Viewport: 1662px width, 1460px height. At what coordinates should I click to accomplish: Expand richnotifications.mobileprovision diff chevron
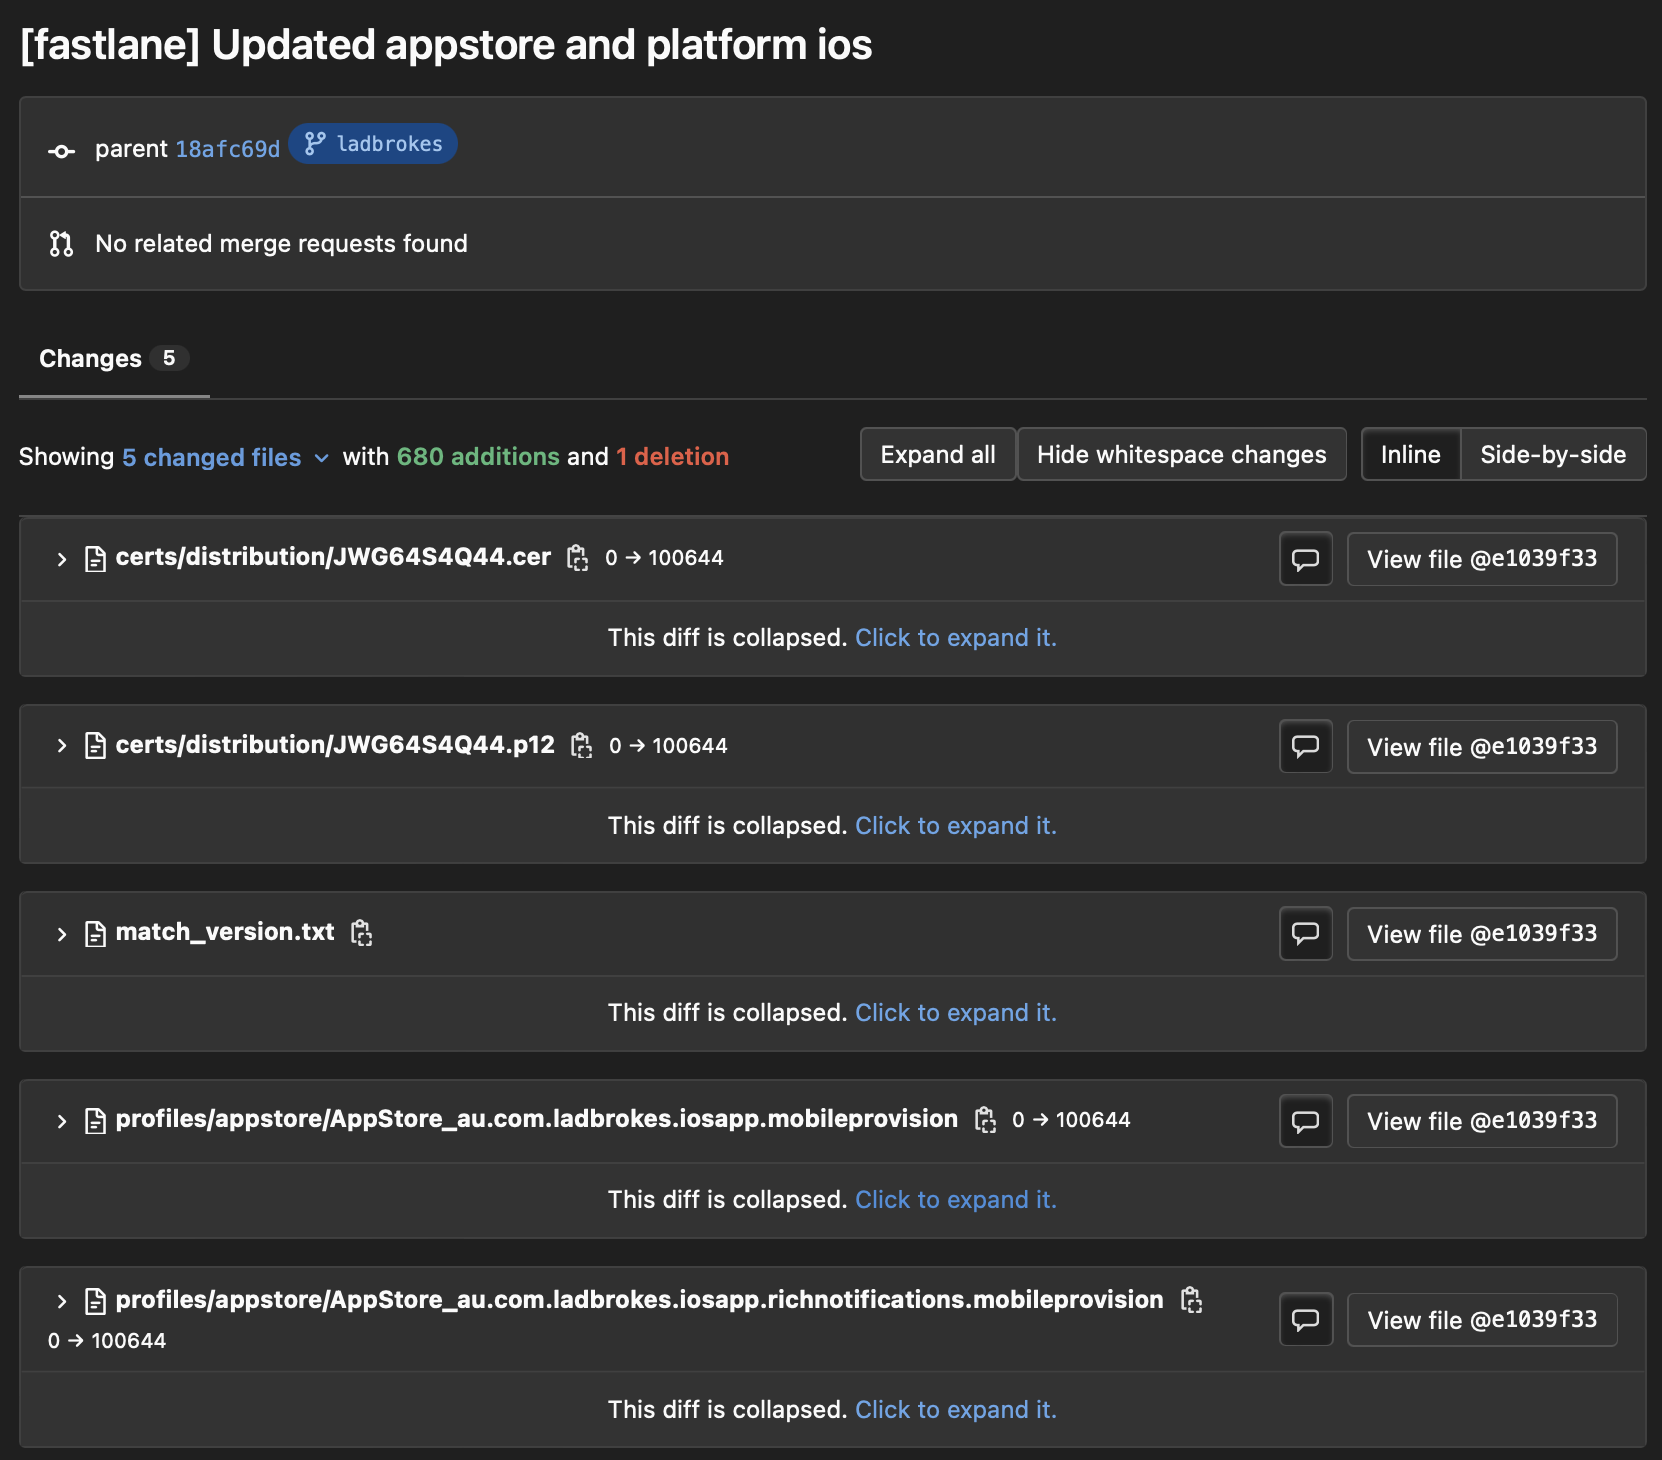62,1301
